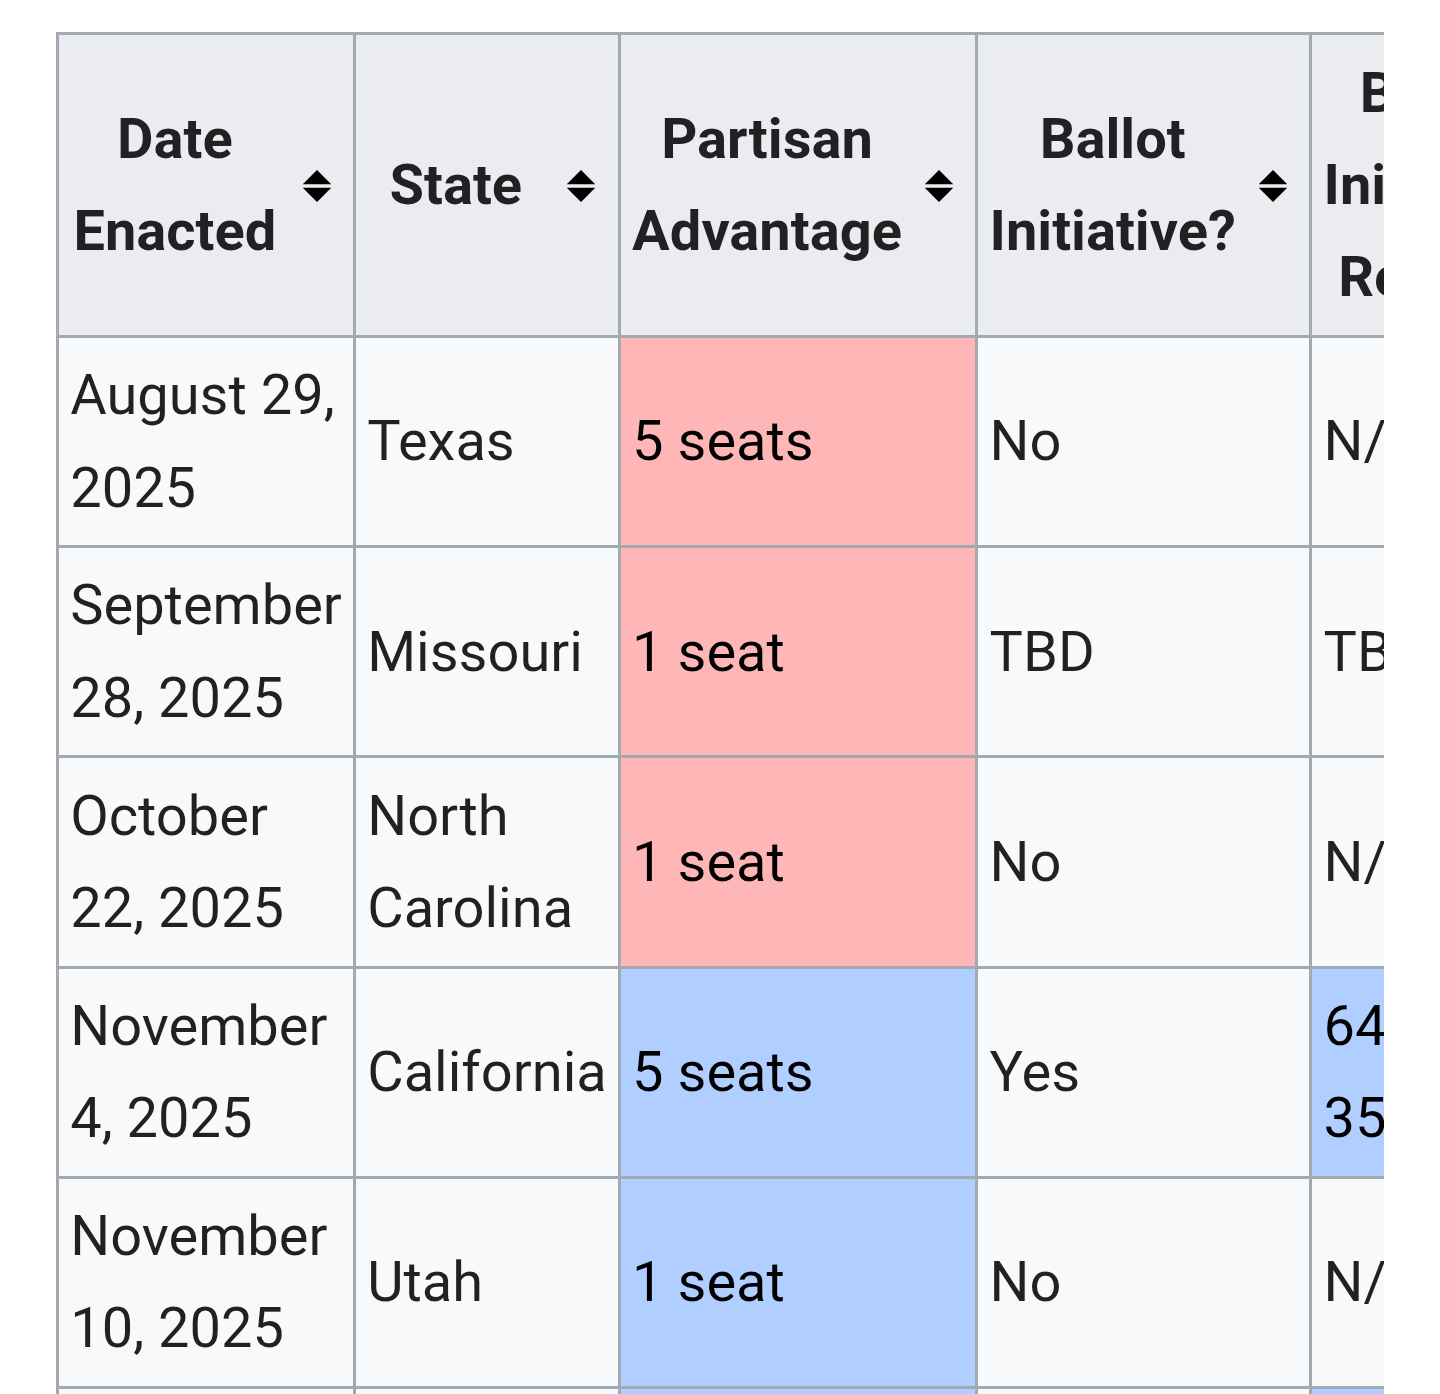
Task: Click red 5 seats cell for Texas
Action: point(797,441)
